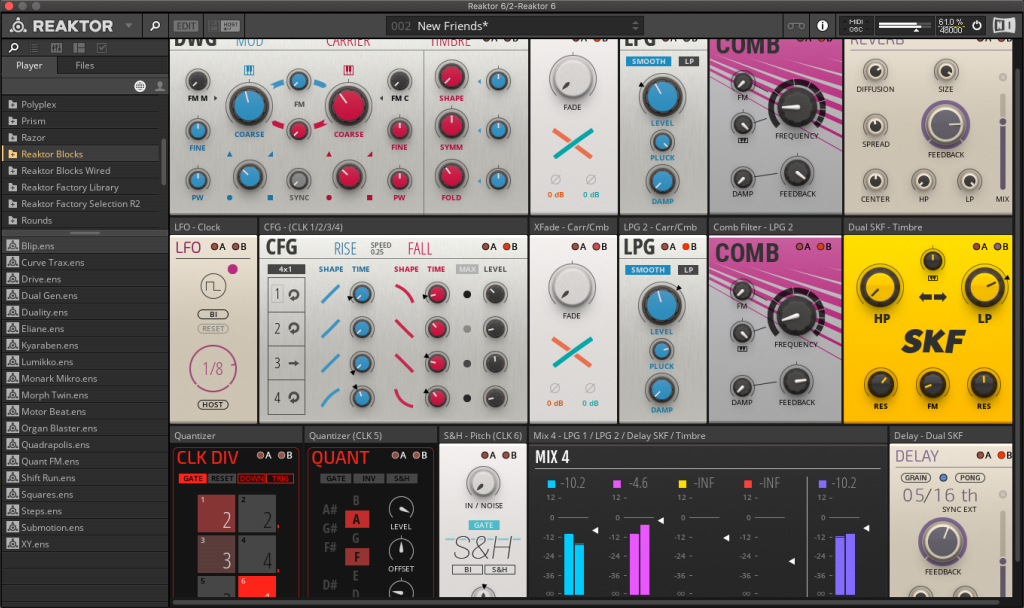
Task: Select the Razor folder
Action: (x=81, y=137)
